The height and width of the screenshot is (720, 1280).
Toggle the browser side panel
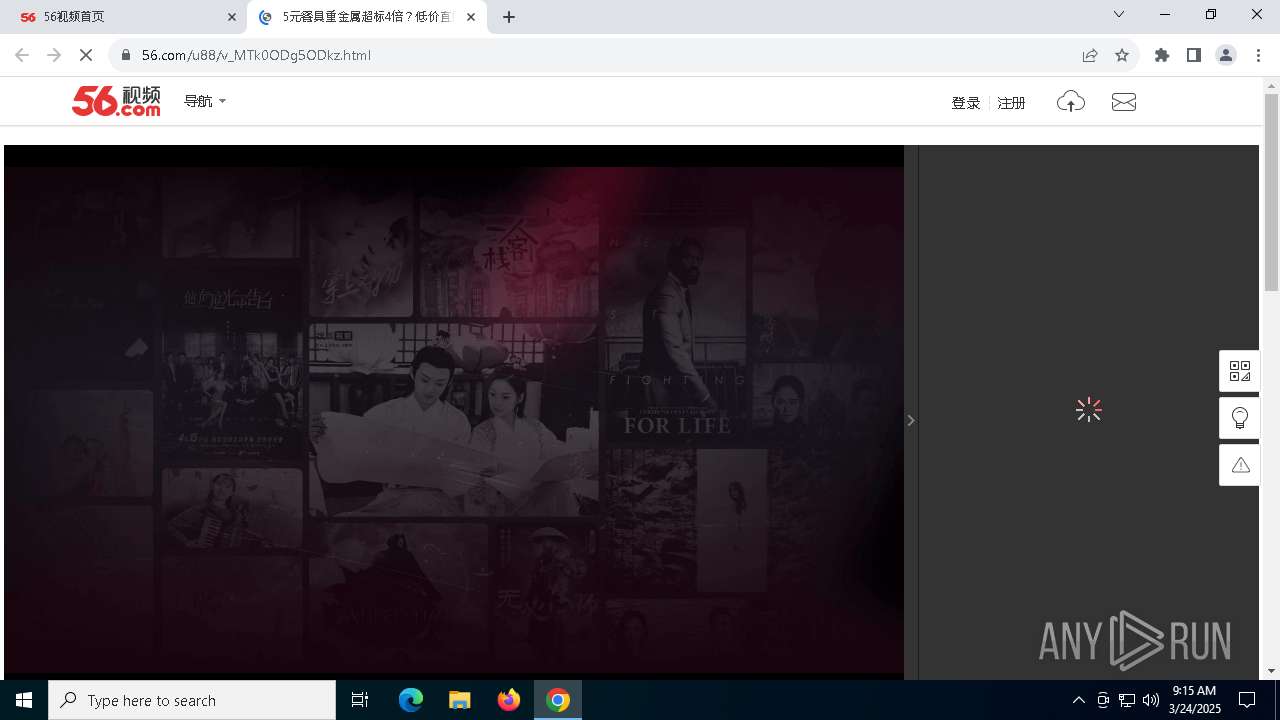pos(1194,55)
